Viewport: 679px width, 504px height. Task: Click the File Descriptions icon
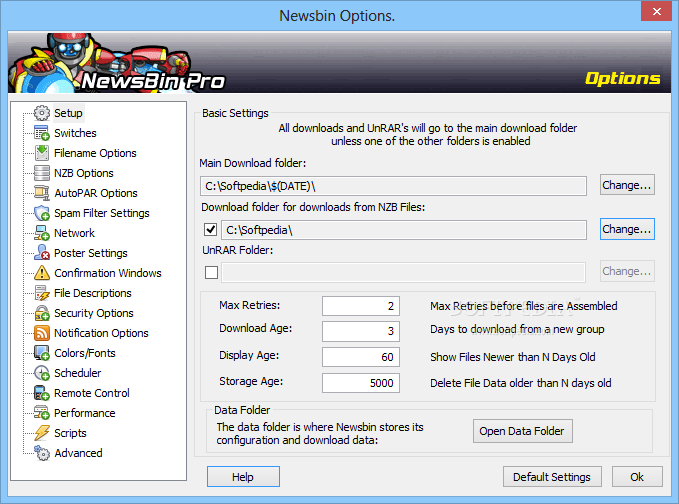coord(42,293)
